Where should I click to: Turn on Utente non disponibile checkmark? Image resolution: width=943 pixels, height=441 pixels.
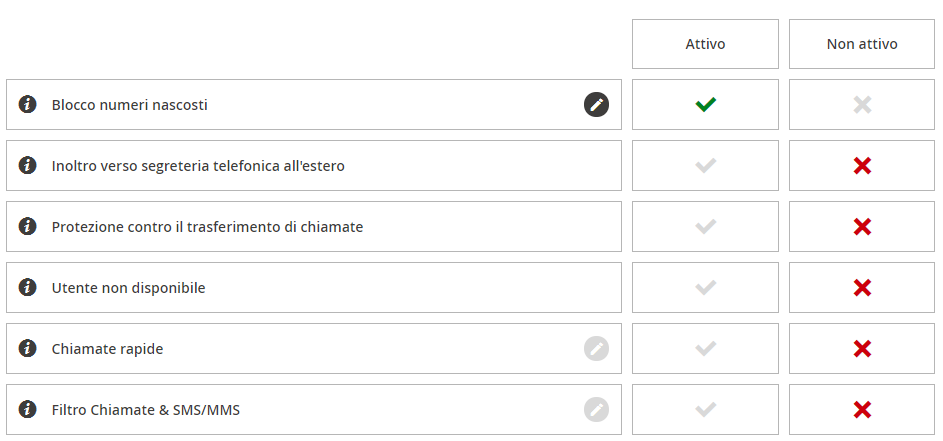coord(705,288)
